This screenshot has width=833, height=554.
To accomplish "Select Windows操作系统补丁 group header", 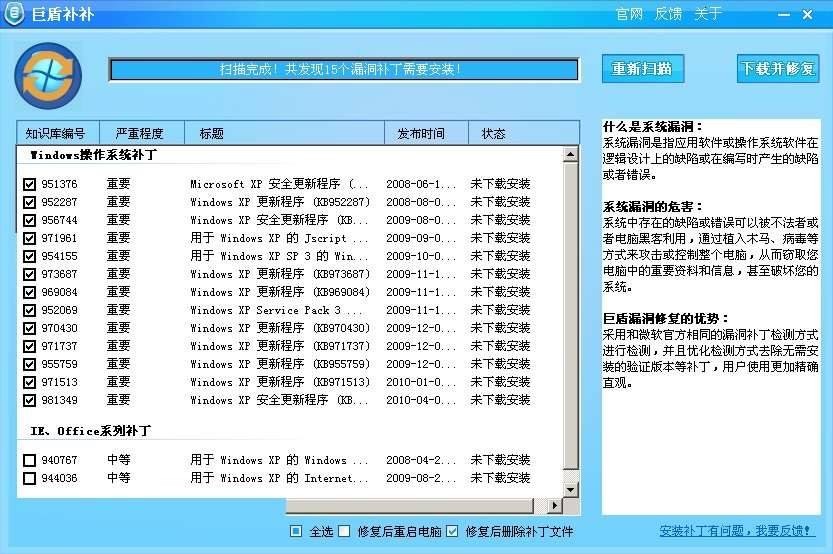I will coord(94,155).
